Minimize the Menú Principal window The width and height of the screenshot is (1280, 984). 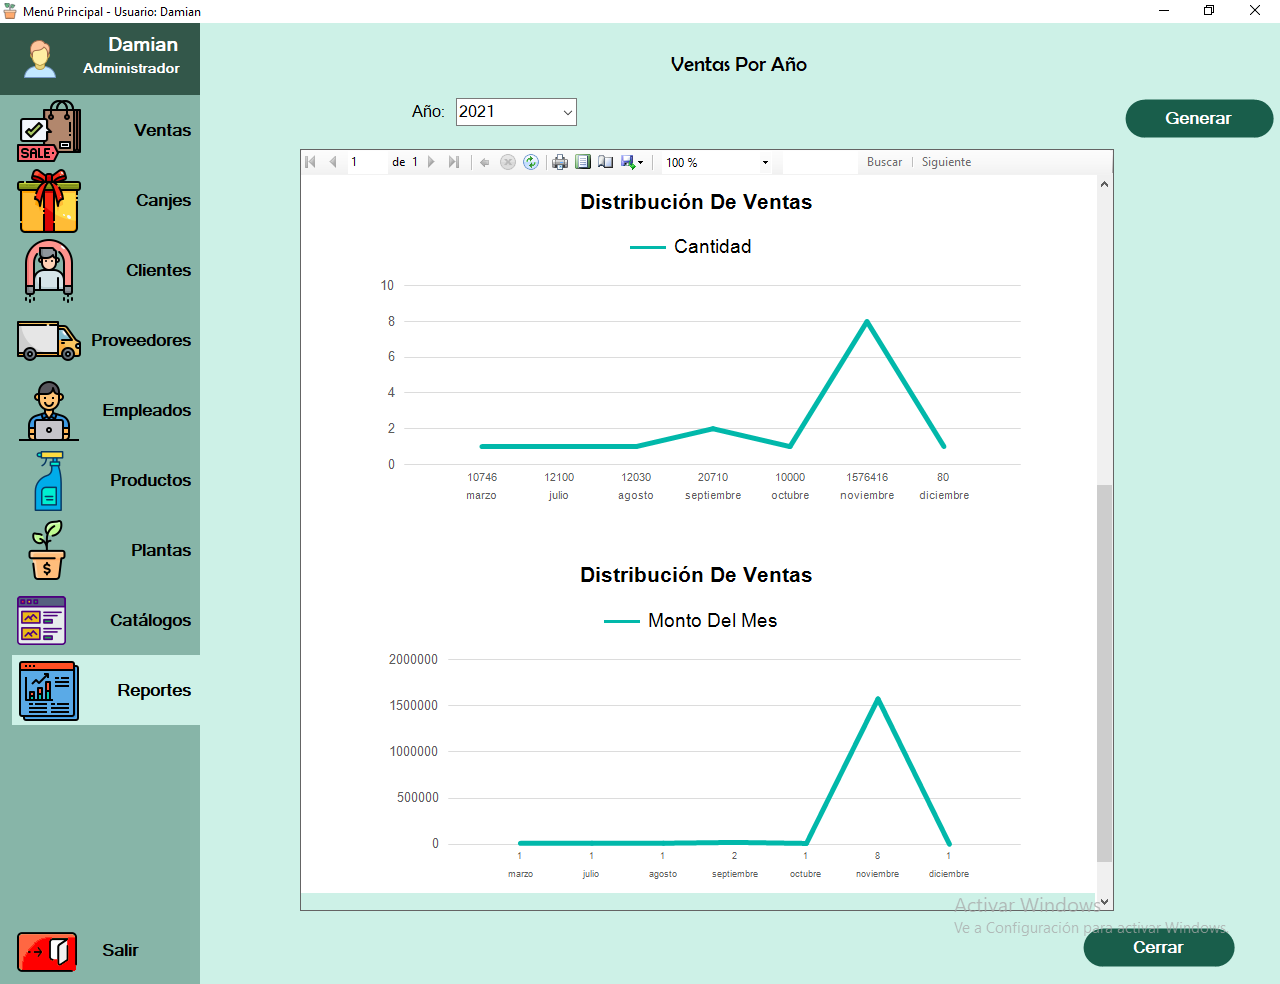click(x=1164, y=11)
